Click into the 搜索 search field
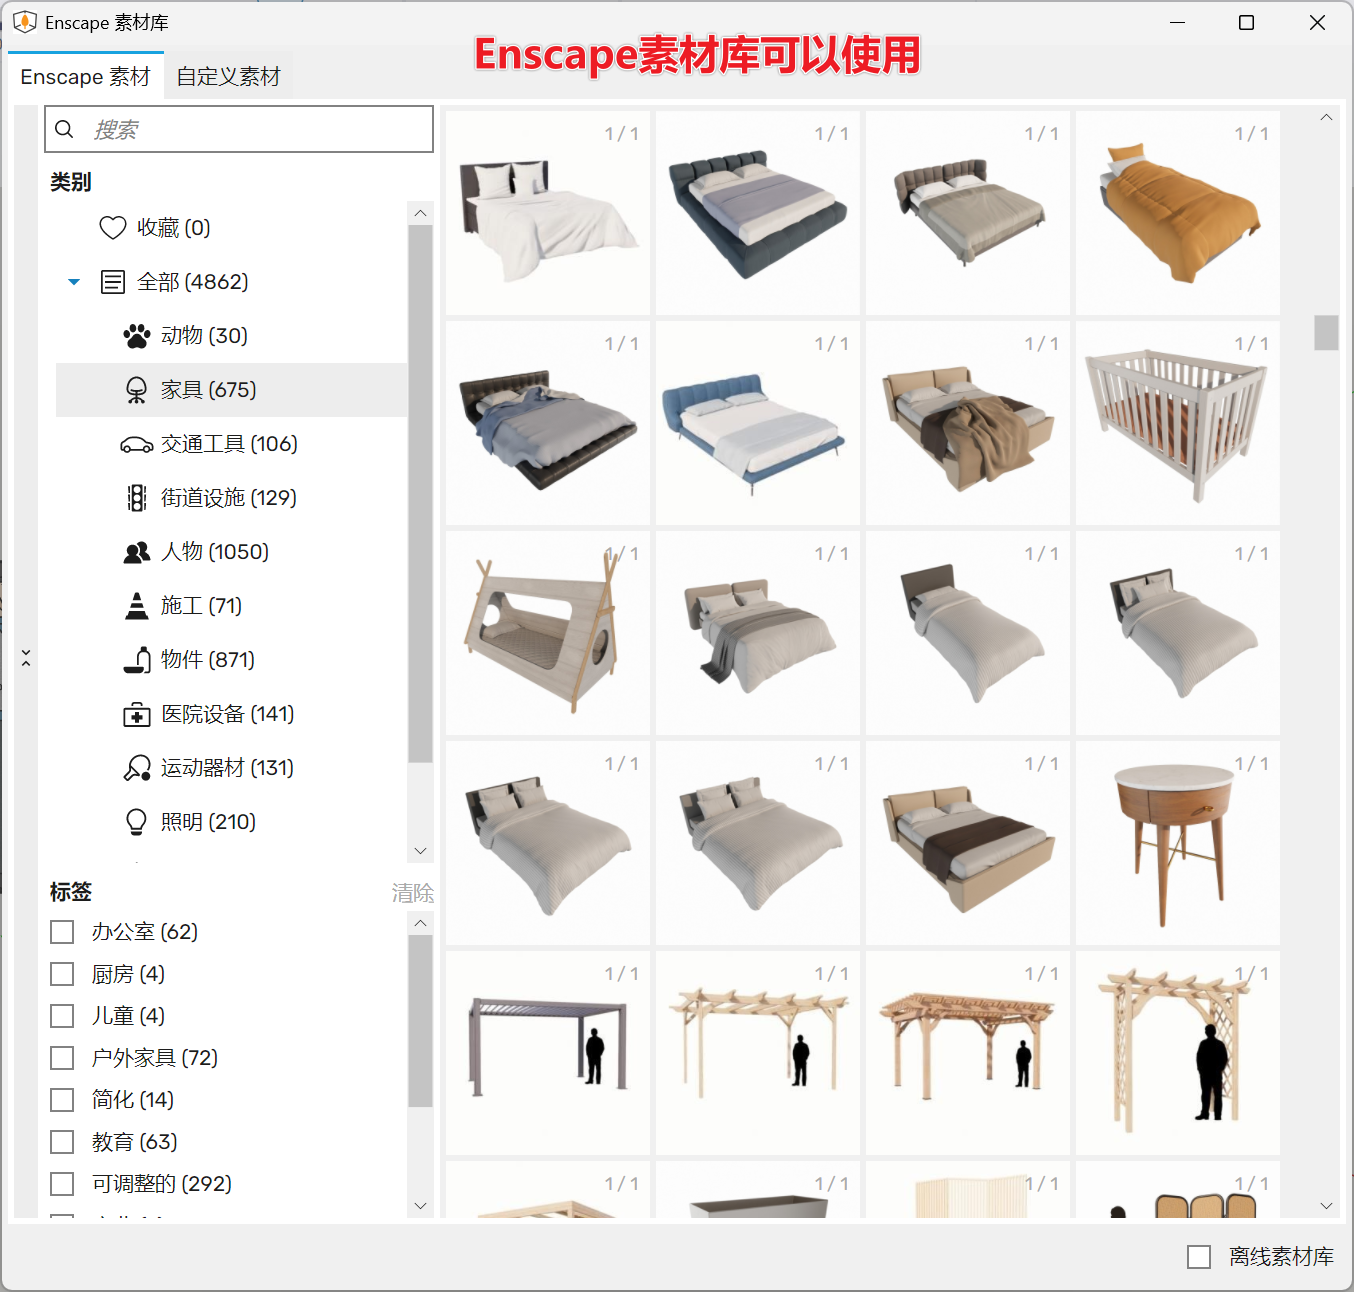 click(239, 129)
